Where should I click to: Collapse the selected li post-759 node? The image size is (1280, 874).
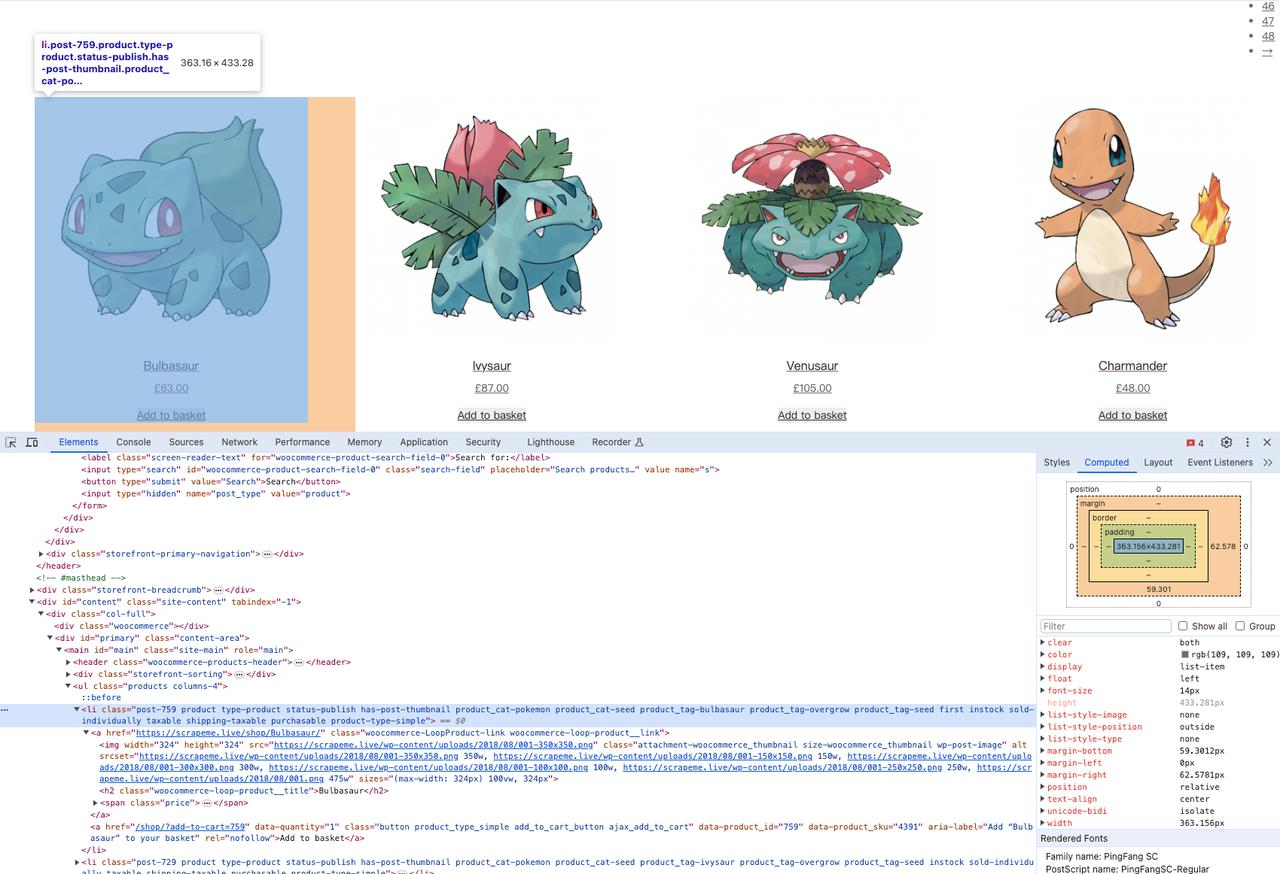pyautogui.click(x=77, y=709)
